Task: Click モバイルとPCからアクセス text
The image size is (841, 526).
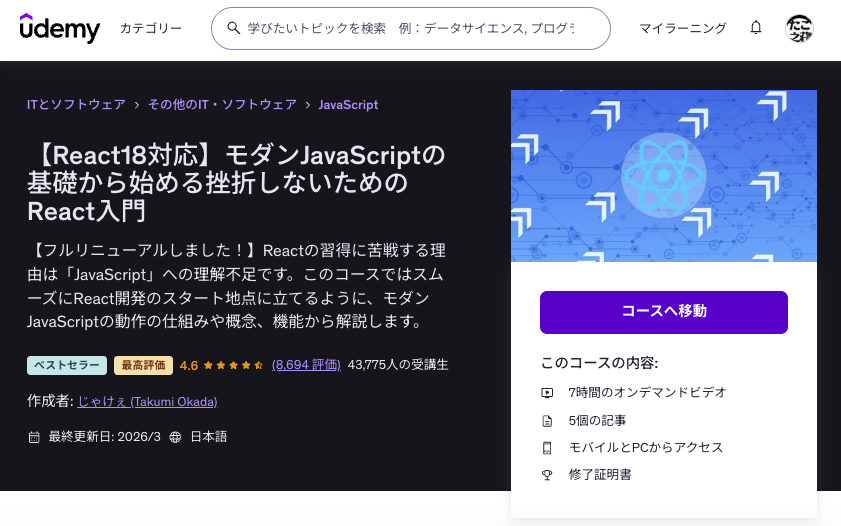Action: click(646, 447)
